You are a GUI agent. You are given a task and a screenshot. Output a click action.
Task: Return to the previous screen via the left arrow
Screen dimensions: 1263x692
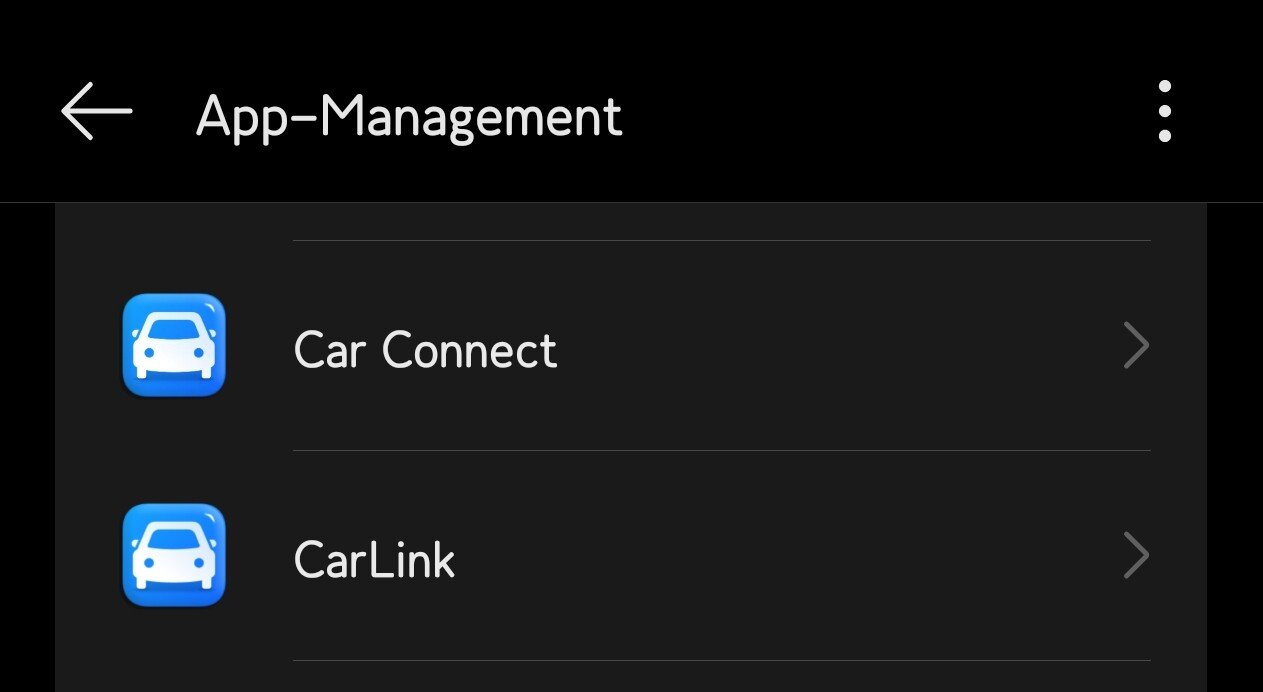96,111
